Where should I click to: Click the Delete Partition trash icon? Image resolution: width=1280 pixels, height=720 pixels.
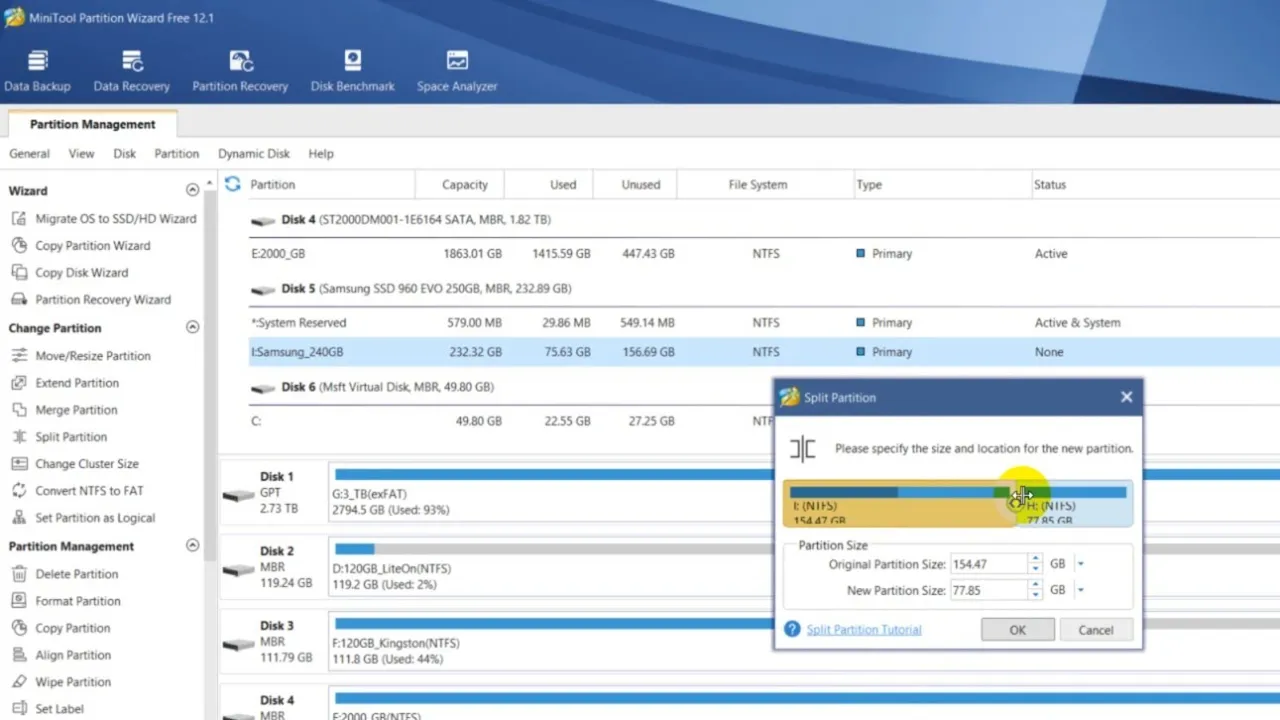[19, 573]
